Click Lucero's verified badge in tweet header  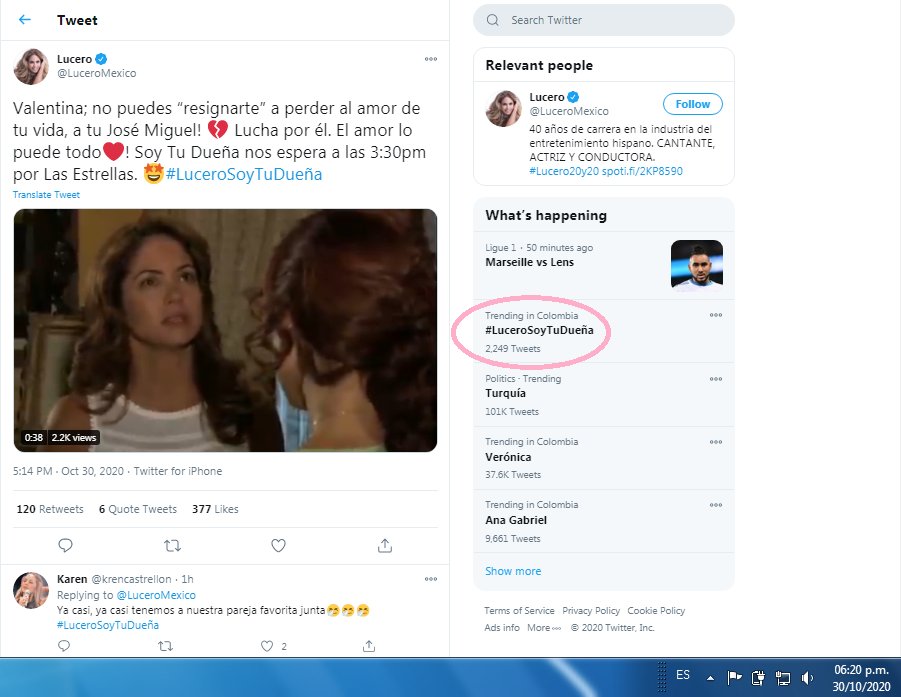(x=101, y=59)
